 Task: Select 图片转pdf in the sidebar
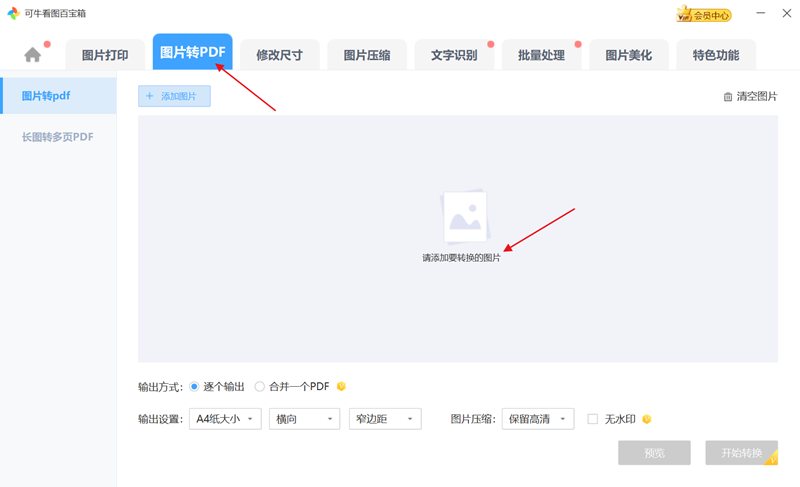click(x=59, y=96)
